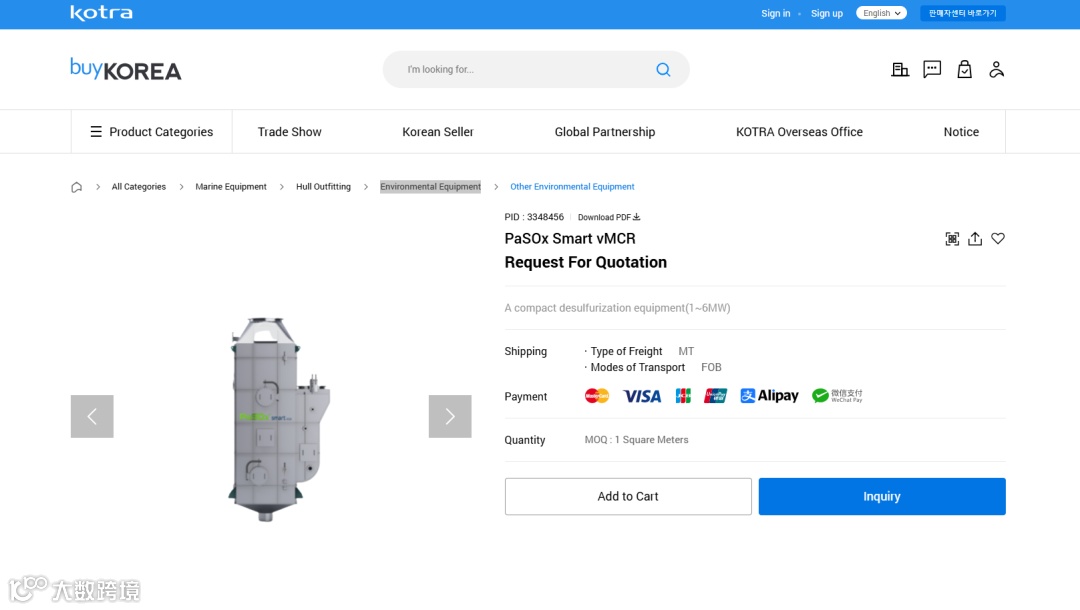Click the Mastercard payment logo

click(x=597, y=396)
